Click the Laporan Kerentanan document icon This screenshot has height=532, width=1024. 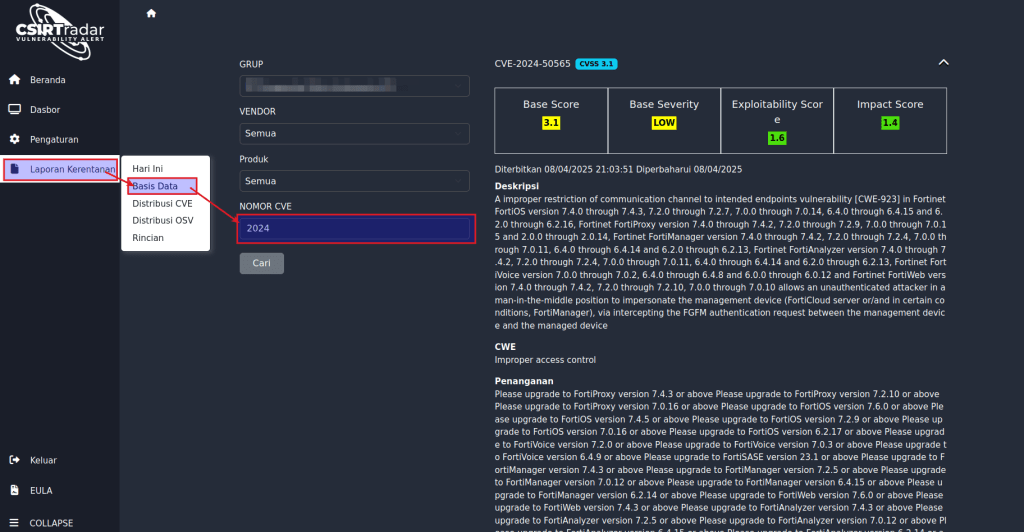pyautogui.click(x=14, y=169)
